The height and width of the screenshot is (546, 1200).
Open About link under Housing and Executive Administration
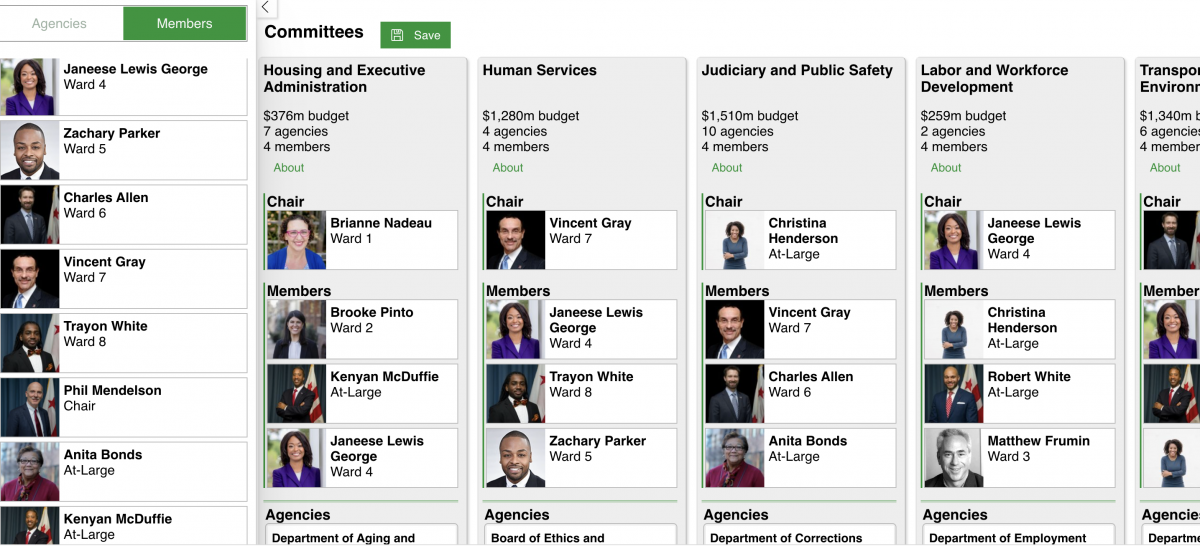pyautogui.click(x=289, y=168)
